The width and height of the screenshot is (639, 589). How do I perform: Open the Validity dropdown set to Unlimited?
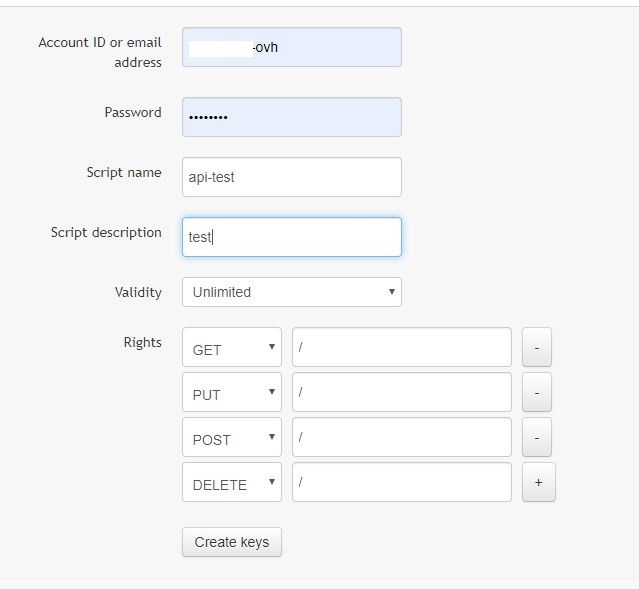pos(291,292)
